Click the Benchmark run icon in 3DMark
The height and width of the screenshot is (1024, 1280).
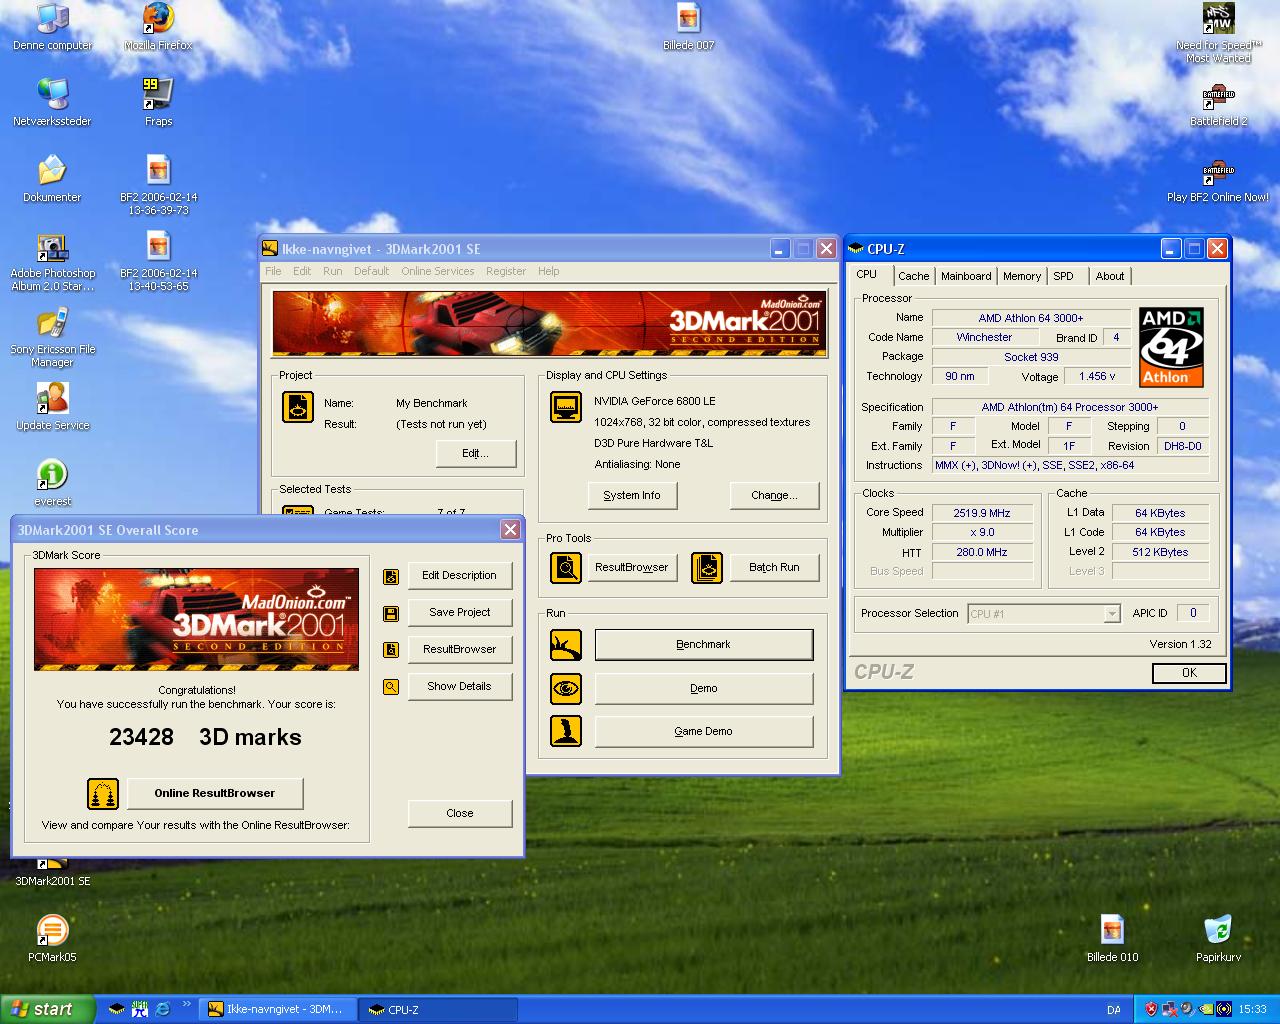(x=566, y=645)
